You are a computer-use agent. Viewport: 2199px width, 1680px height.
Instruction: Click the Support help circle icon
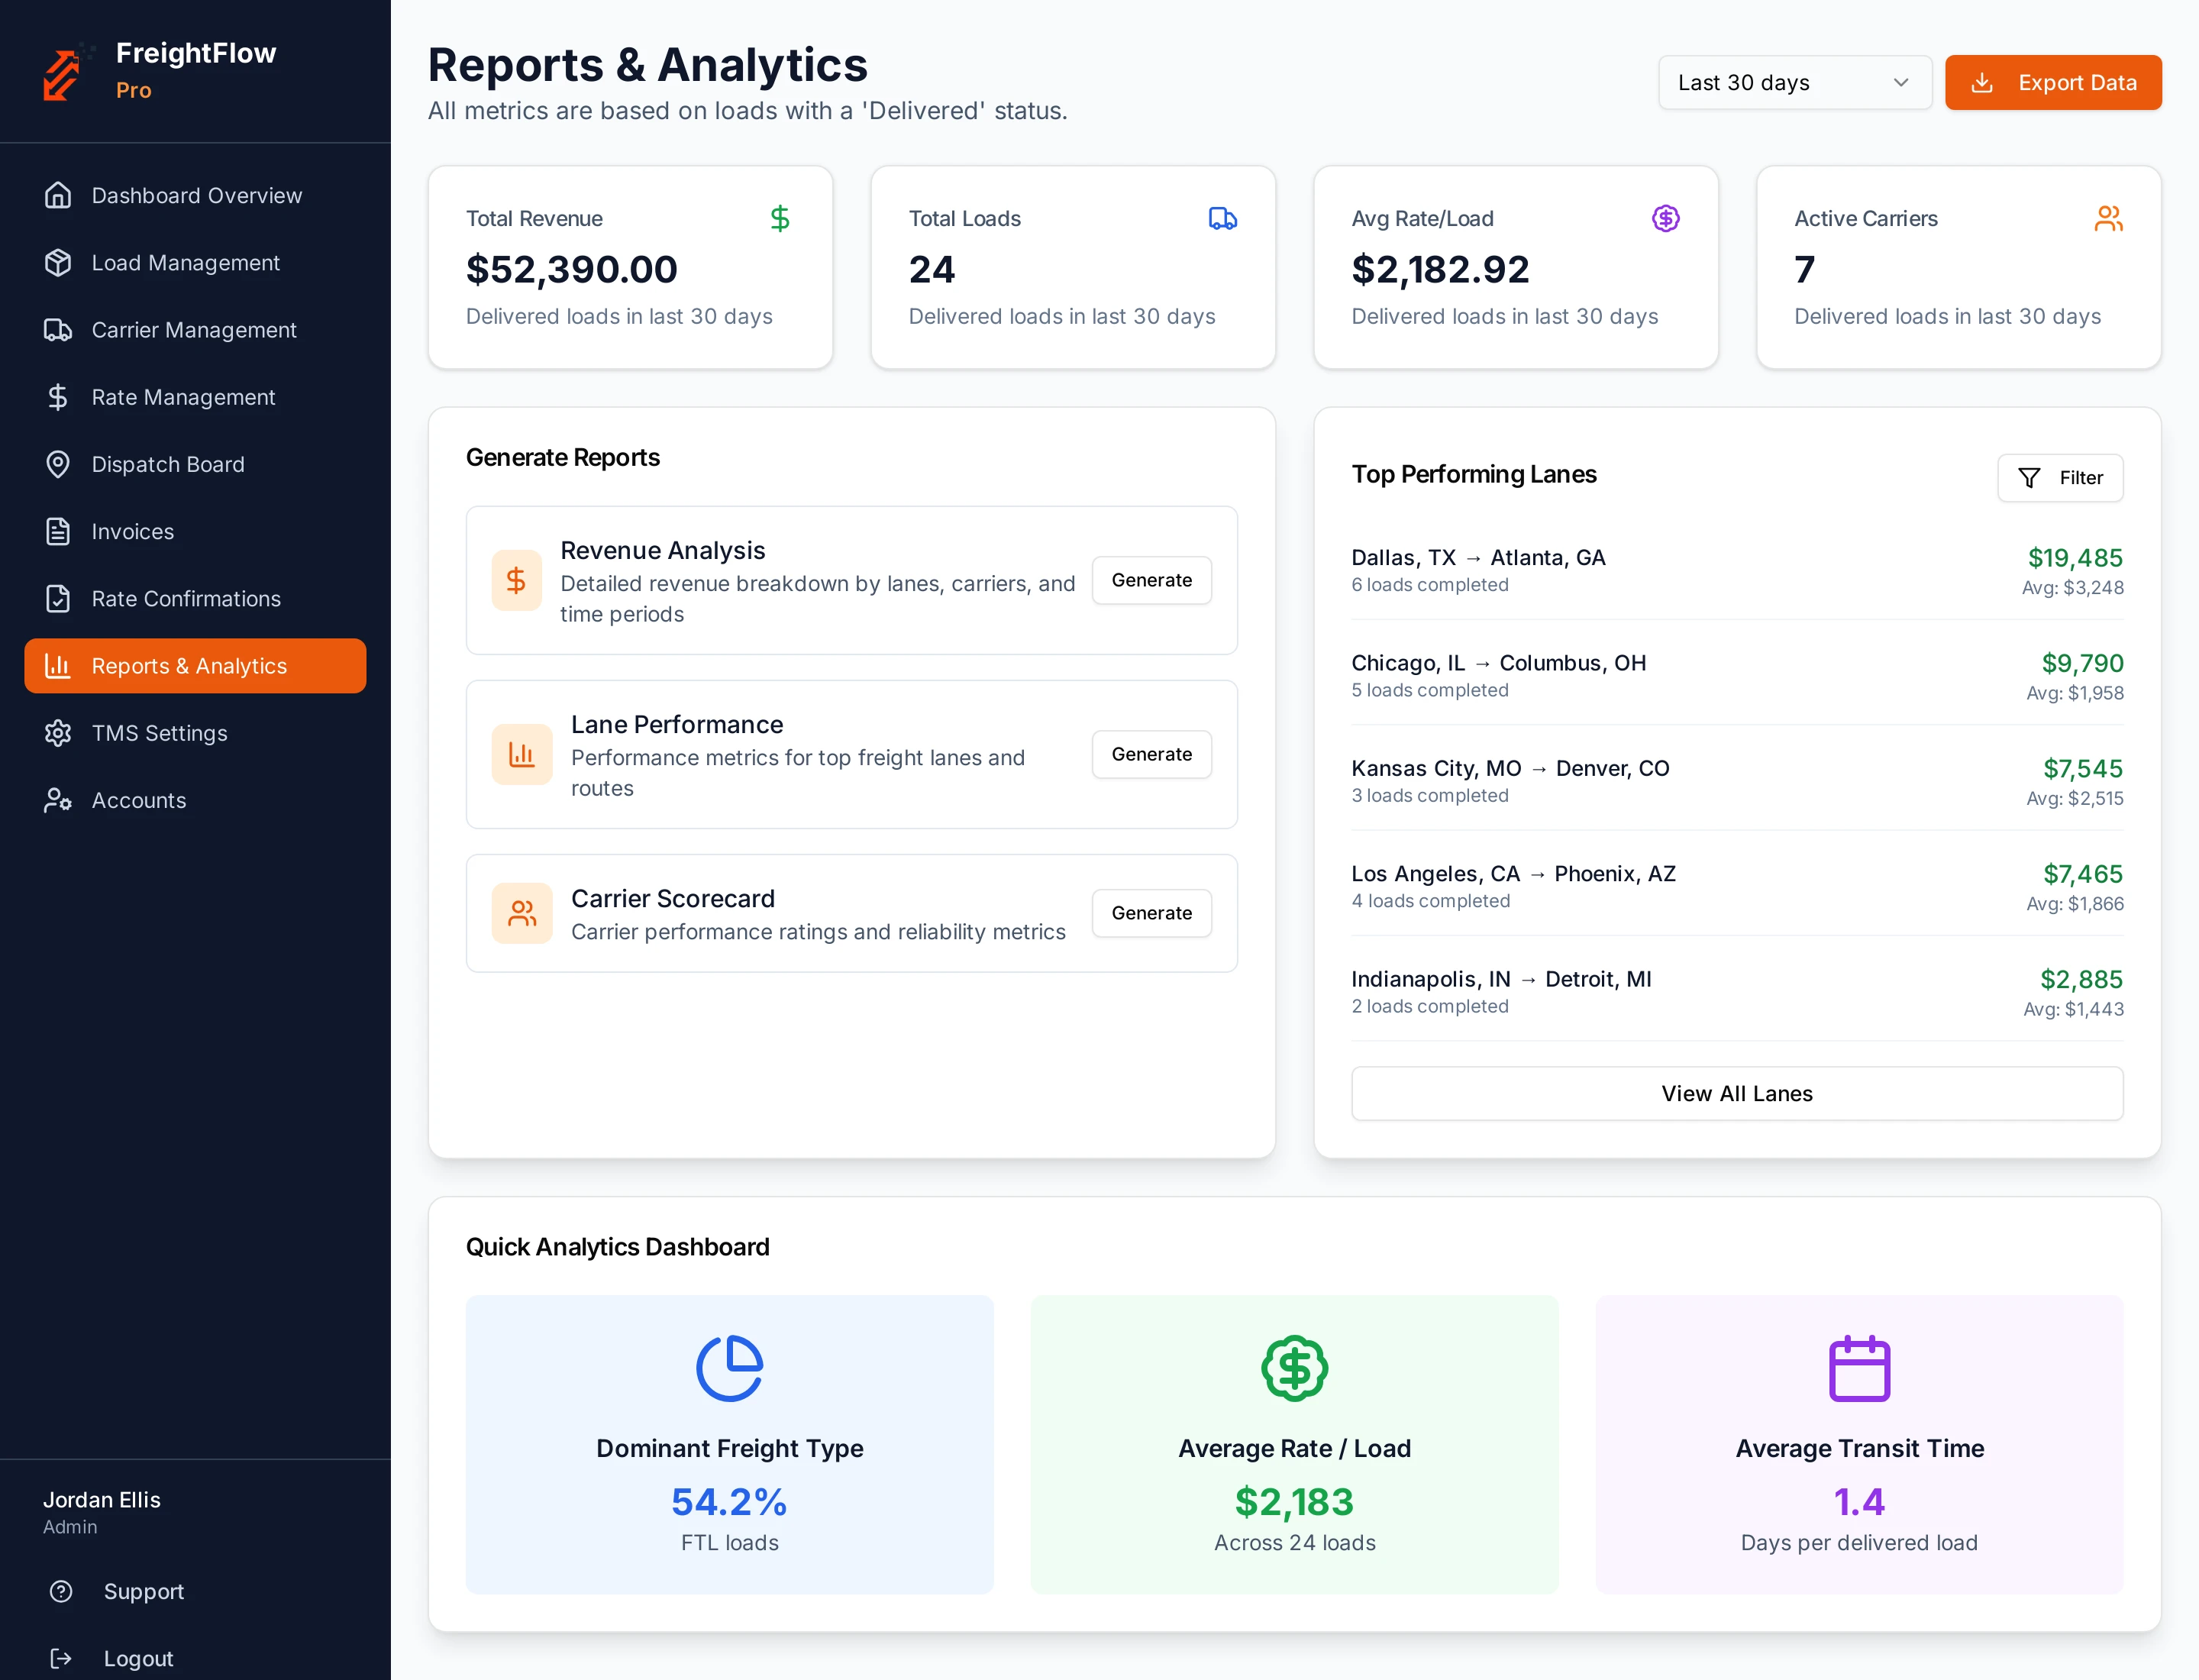61,1591
